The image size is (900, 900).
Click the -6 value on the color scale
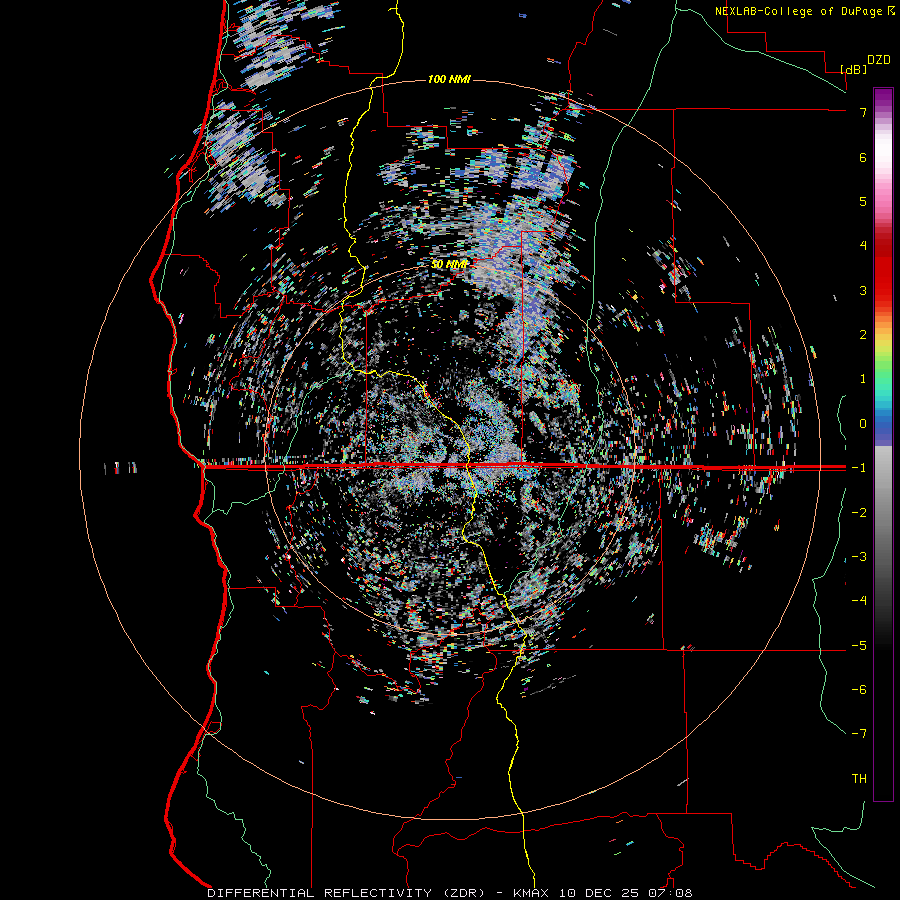point(859,690)
